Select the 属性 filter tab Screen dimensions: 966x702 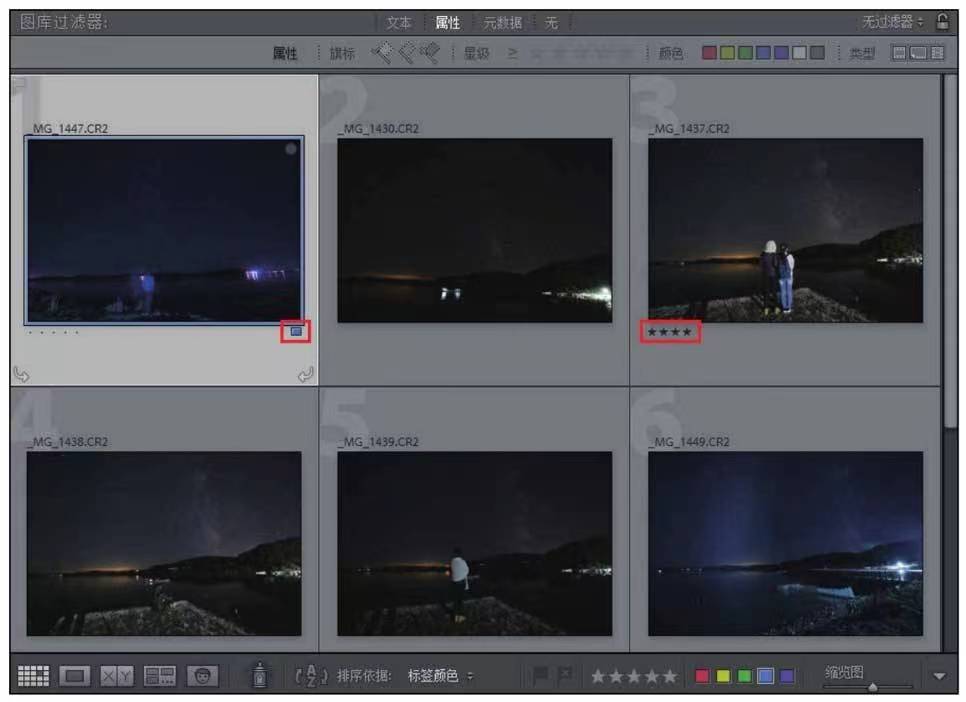pos(447,23)
